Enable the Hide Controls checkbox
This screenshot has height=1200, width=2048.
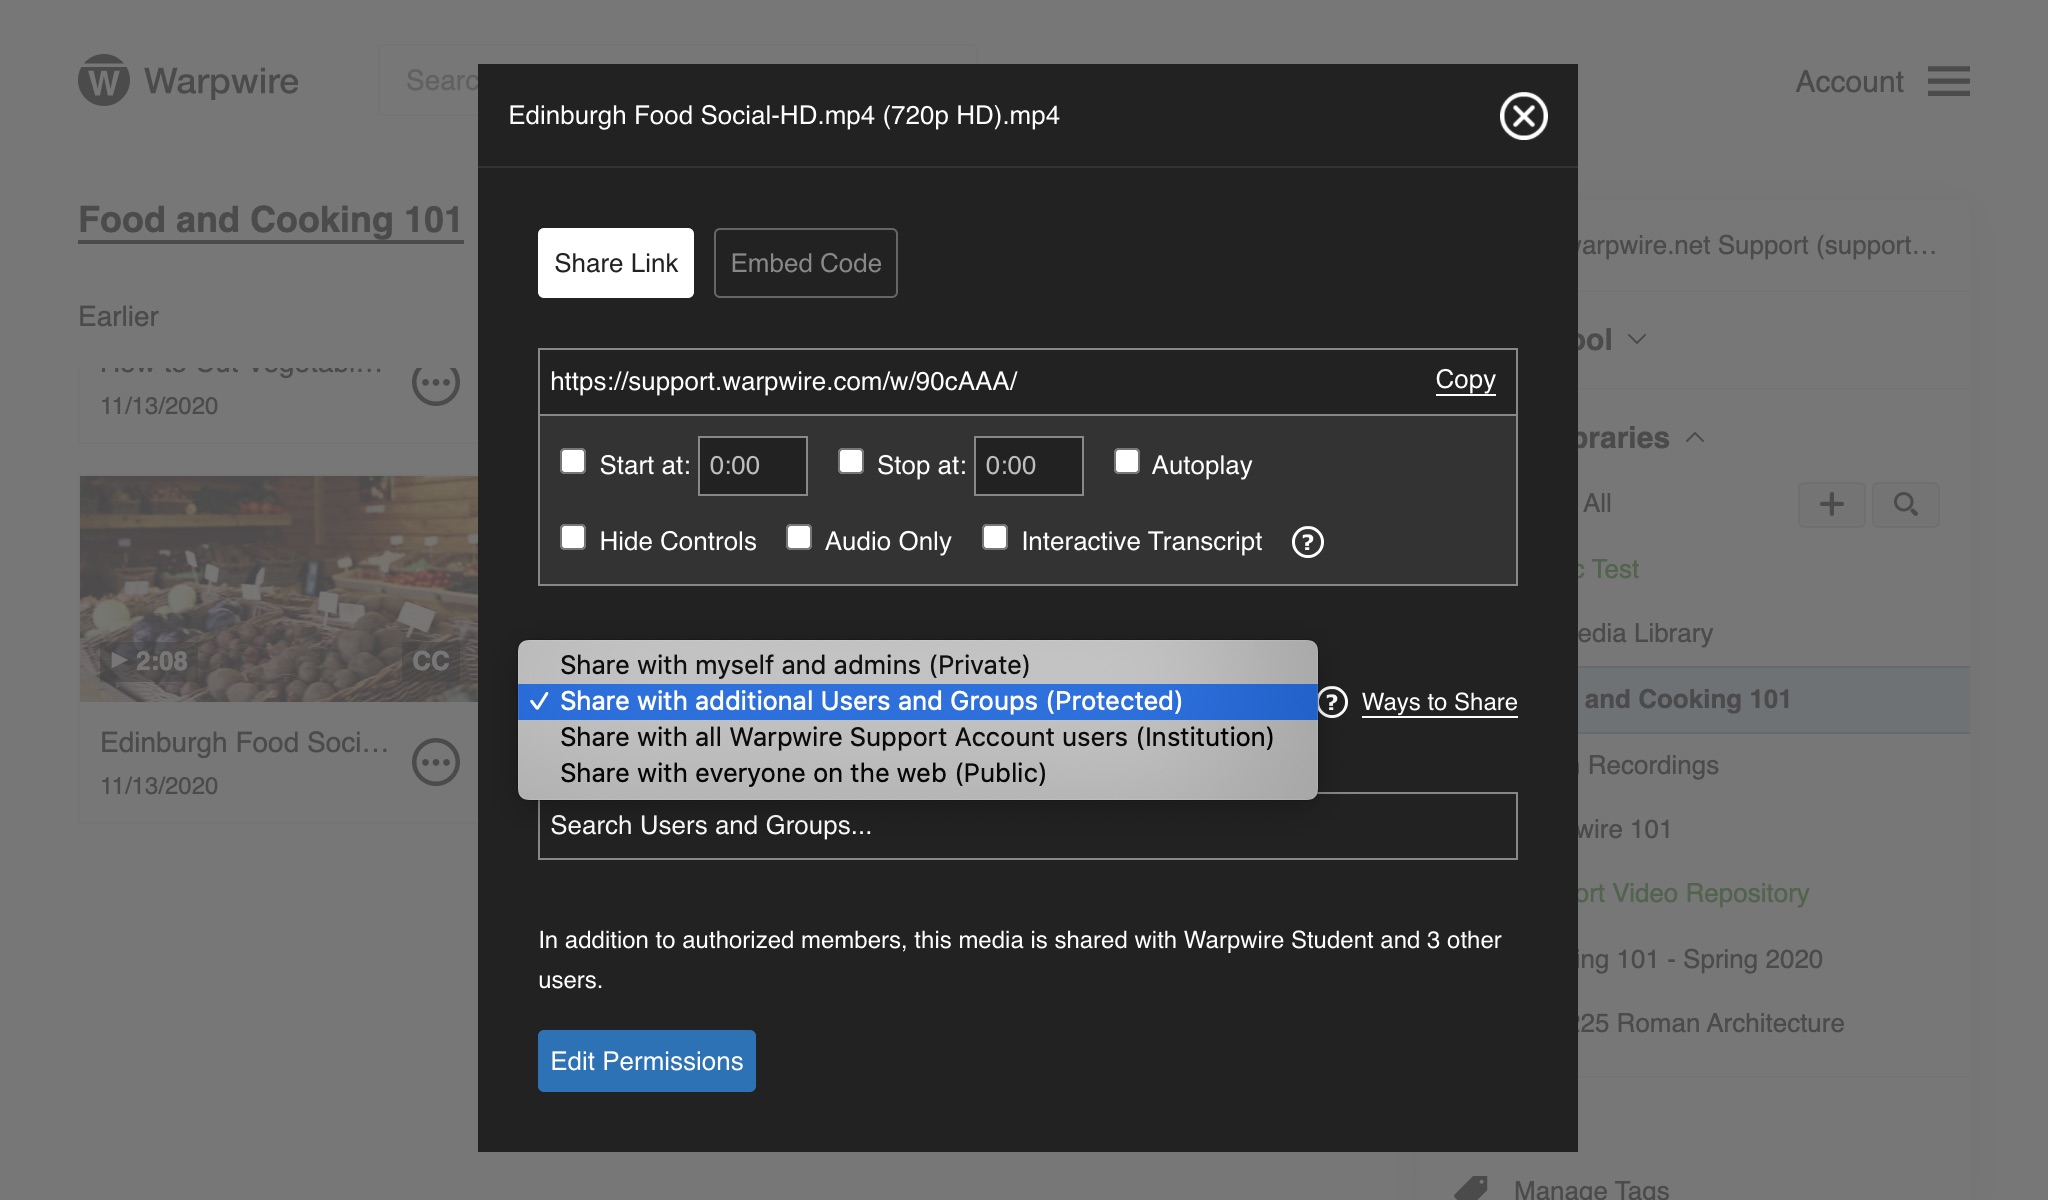(x=573, y=539)
